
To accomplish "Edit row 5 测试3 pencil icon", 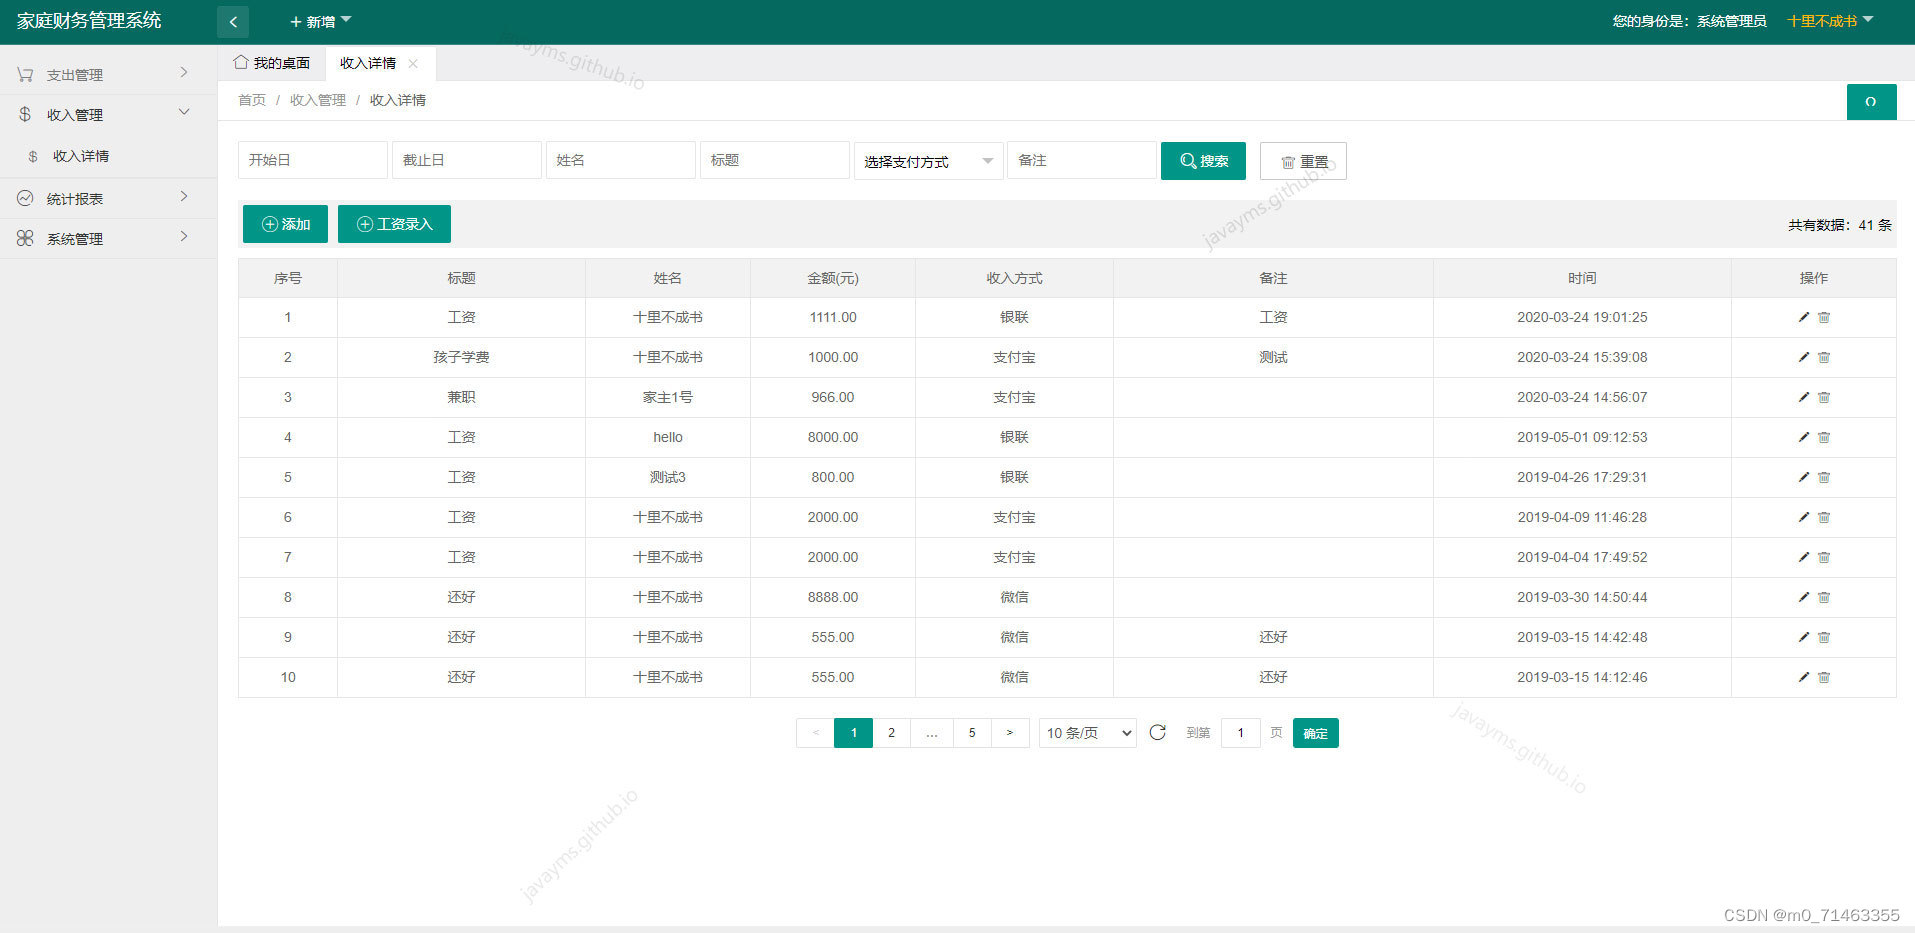I will [1803, 477].
